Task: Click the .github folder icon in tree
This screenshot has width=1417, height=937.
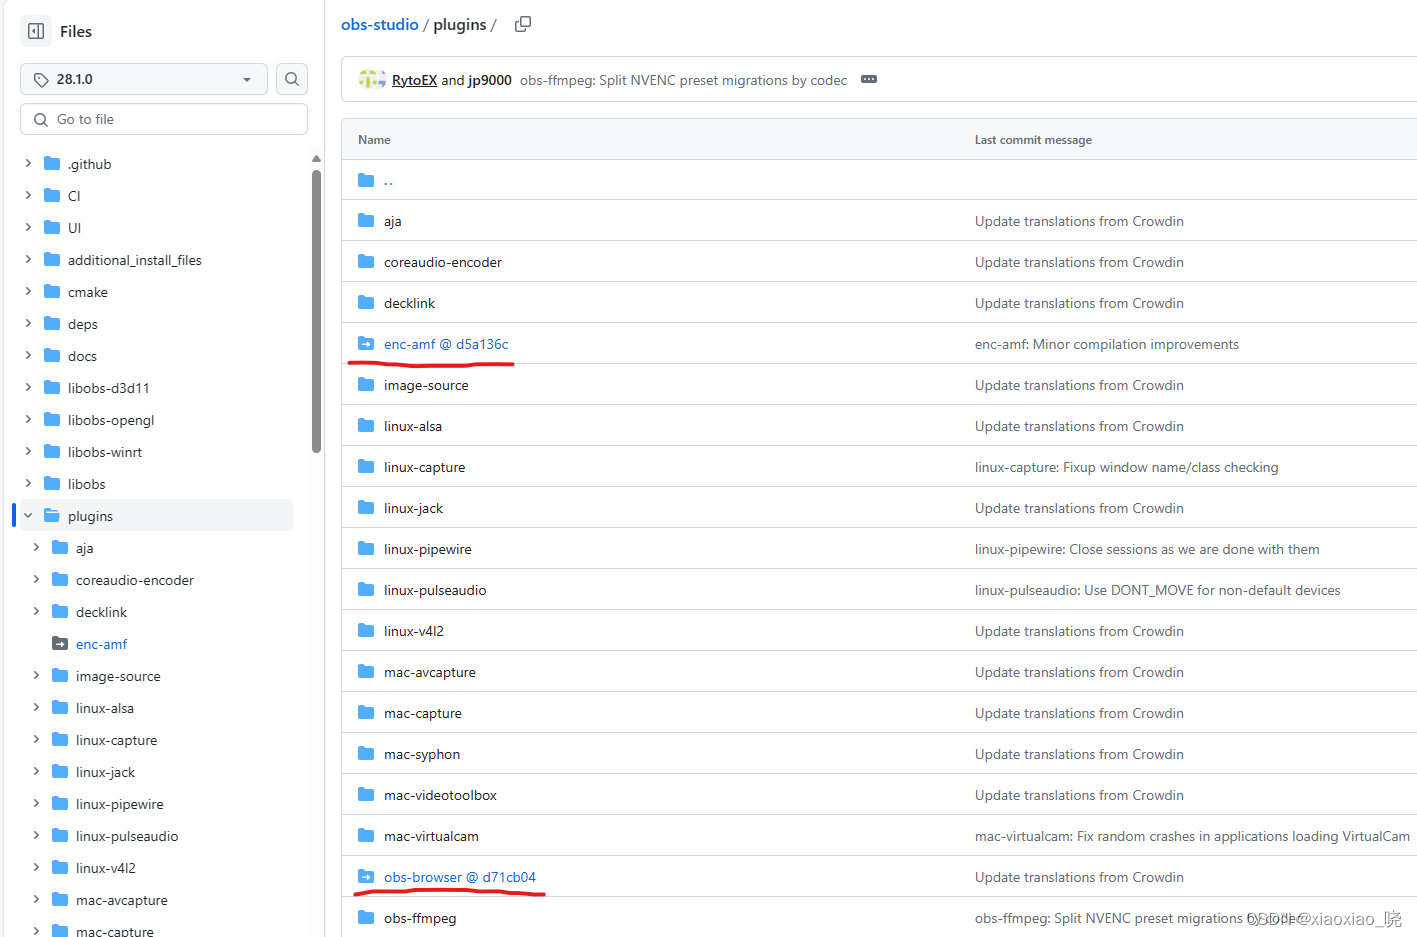Action: (52, 163)
